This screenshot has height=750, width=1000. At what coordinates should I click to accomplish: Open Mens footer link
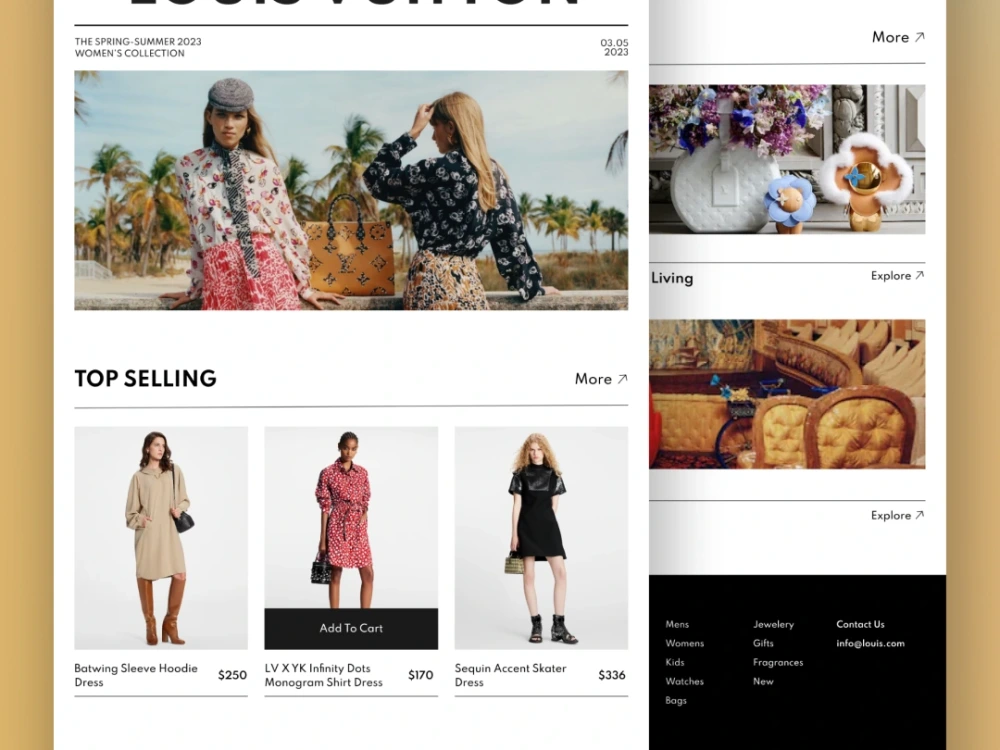[677, 624]
